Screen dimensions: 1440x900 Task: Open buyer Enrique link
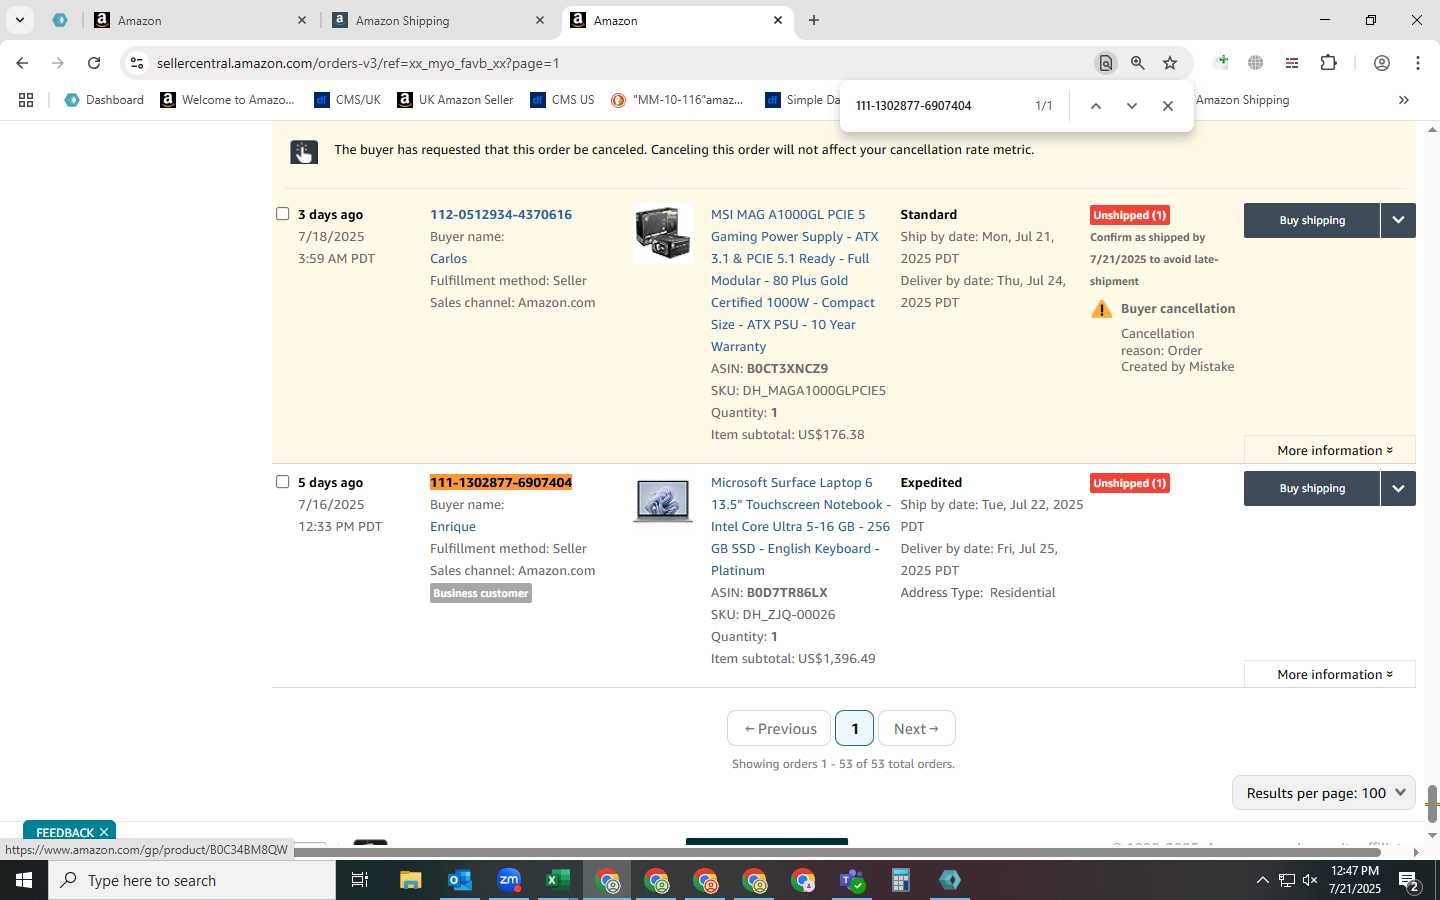point(453,526)
